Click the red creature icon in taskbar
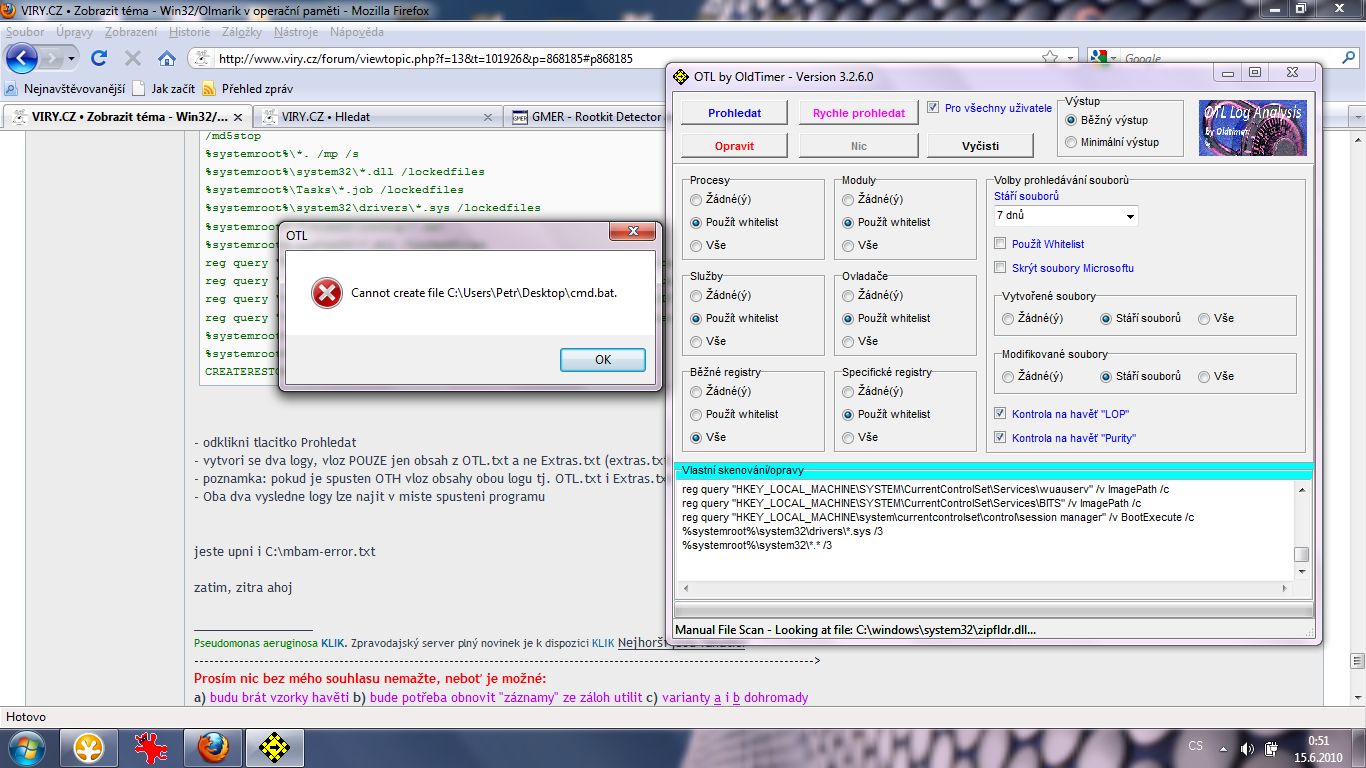This screenshot has width=1366, height=768. 151,747
